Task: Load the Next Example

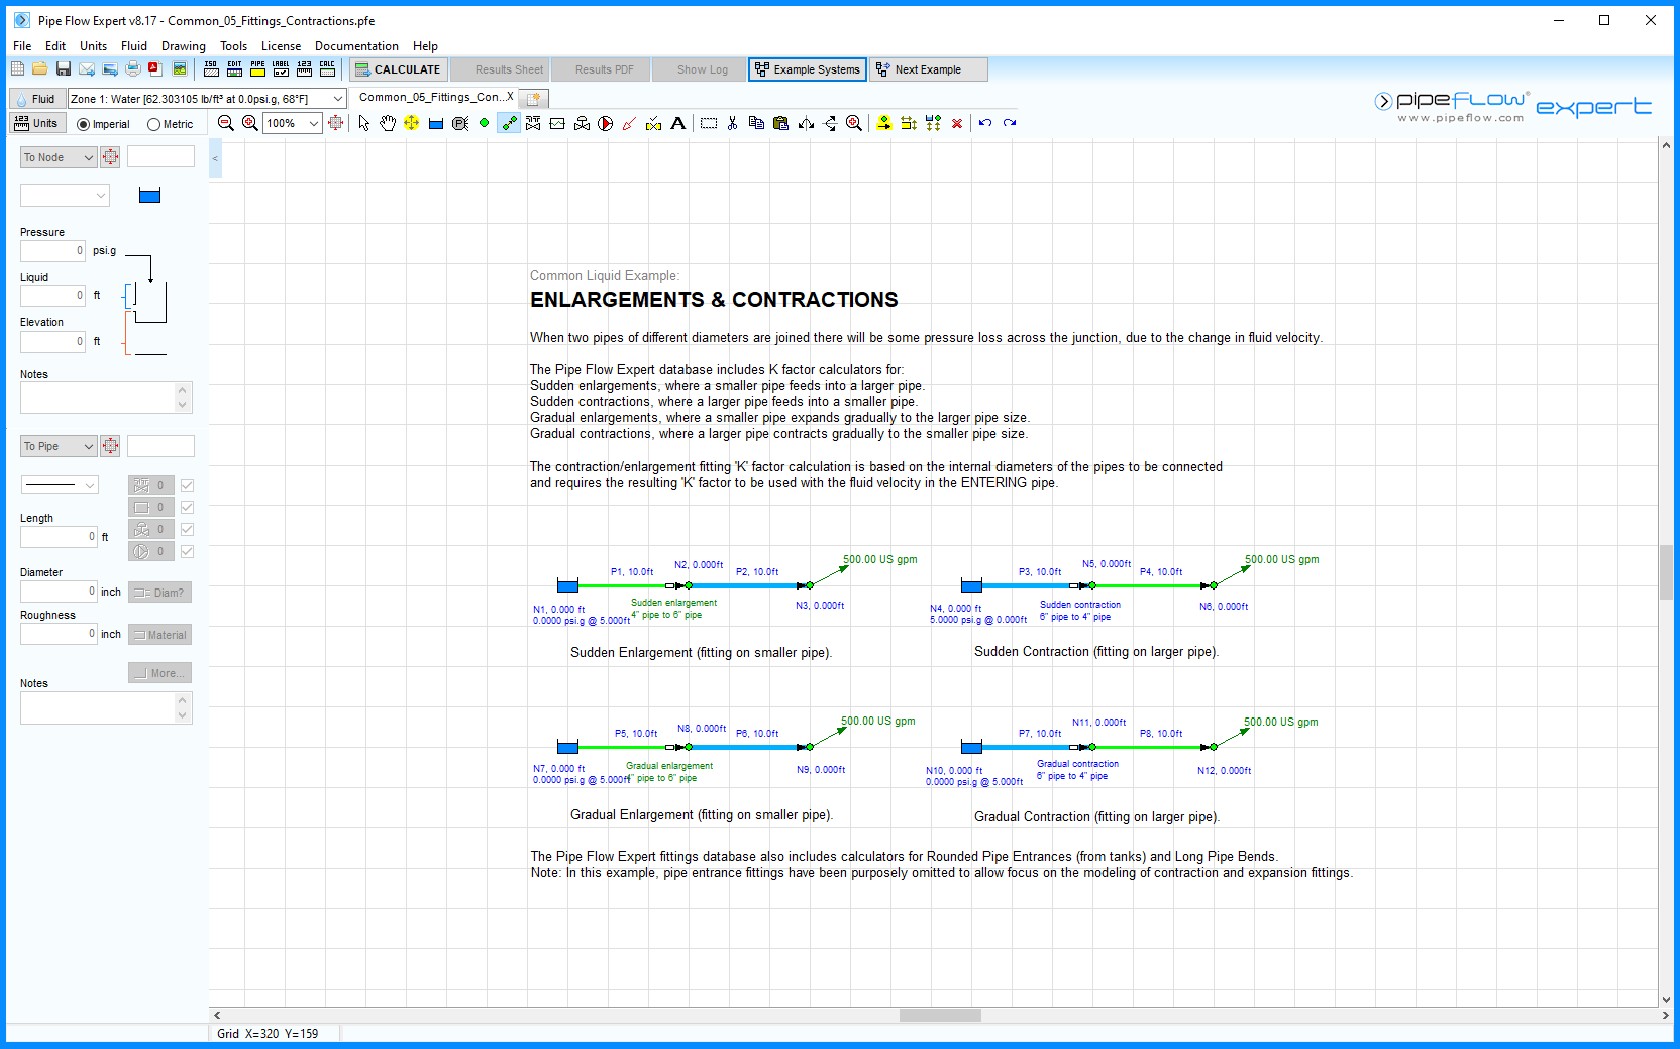Action: point(928,69)
